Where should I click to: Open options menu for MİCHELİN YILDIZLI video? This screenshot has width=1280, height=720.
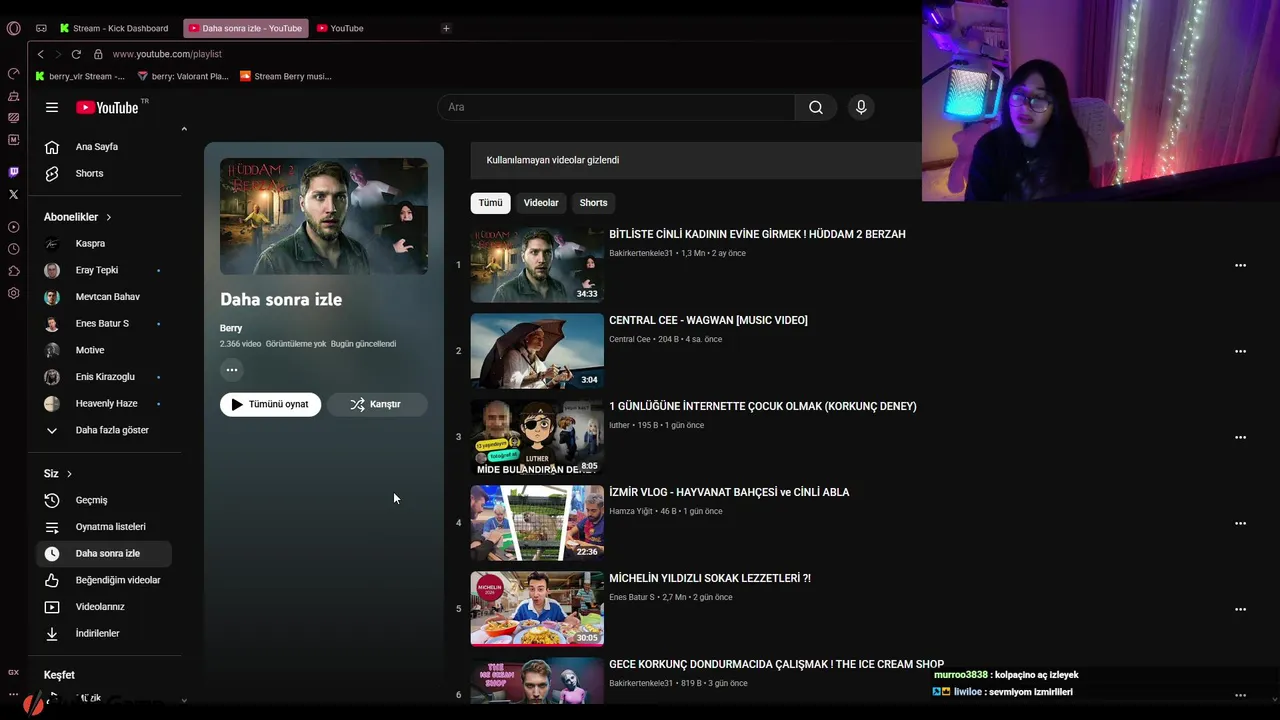tap(1240, 609)
